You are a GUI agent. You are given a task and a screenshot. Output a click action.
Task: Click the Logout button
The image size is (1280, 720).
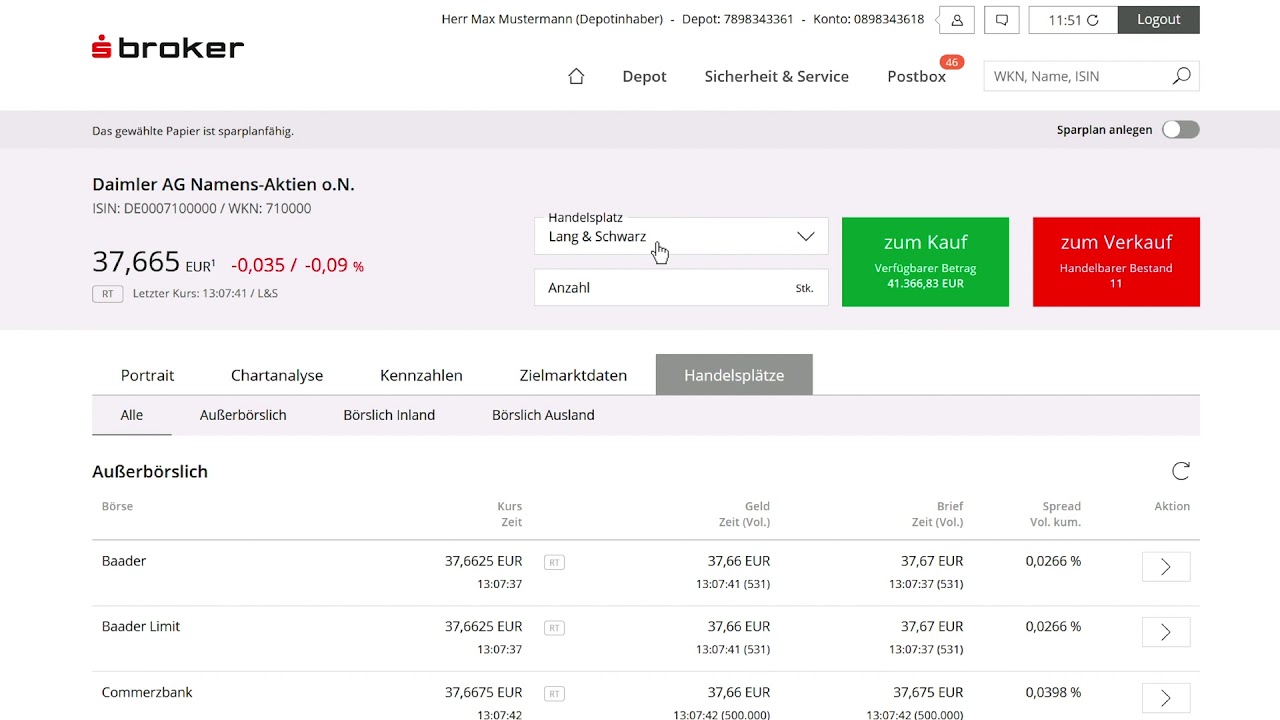1158,20
